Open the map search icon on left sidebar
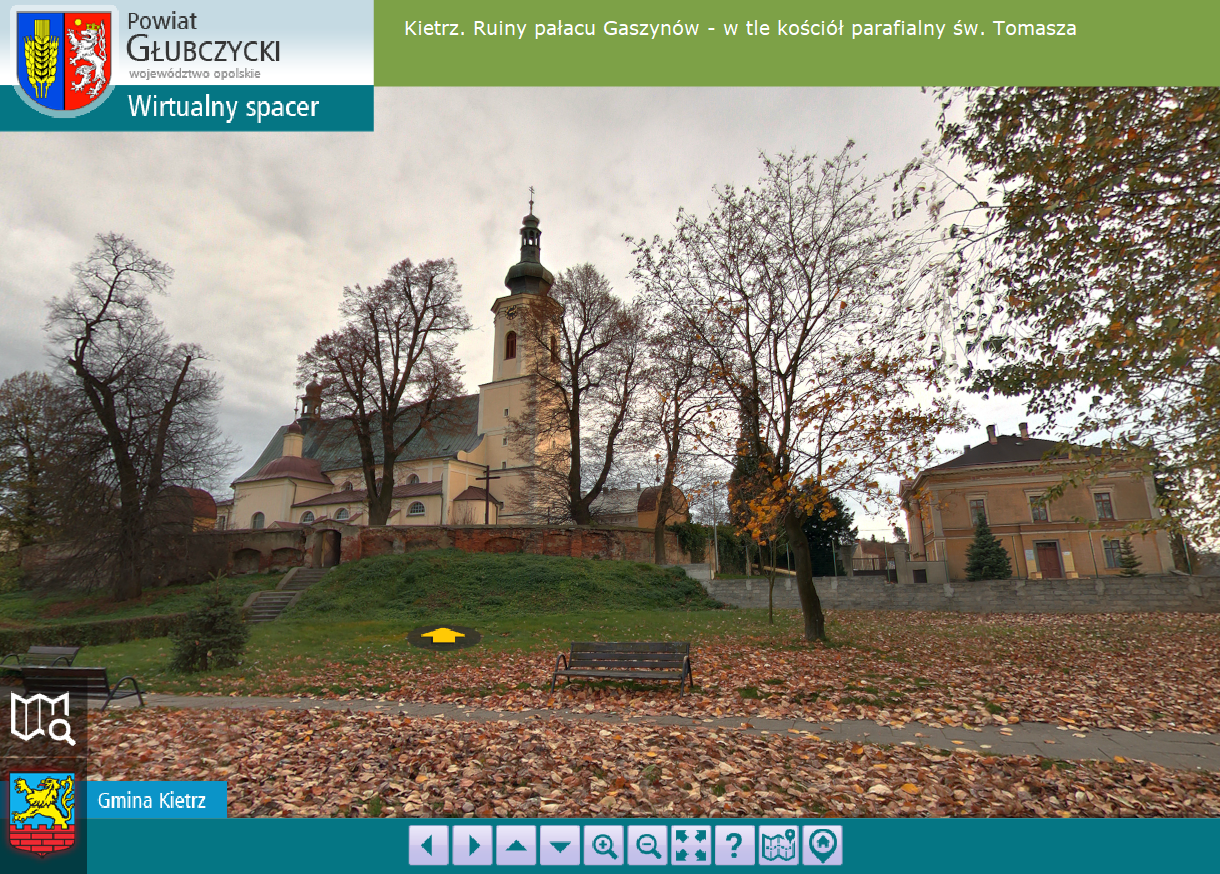This screenshot has height=874, width=1220. pos(42,719)
